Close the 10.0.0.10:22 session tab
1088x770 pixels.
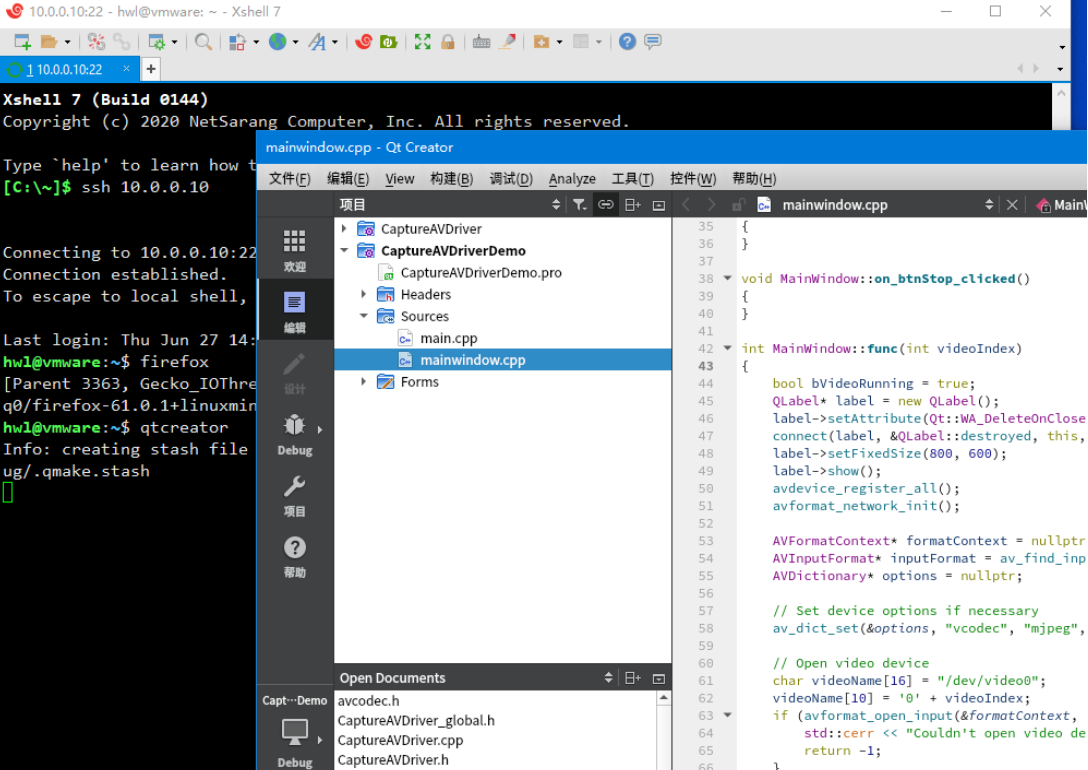(x=126, y=68)
